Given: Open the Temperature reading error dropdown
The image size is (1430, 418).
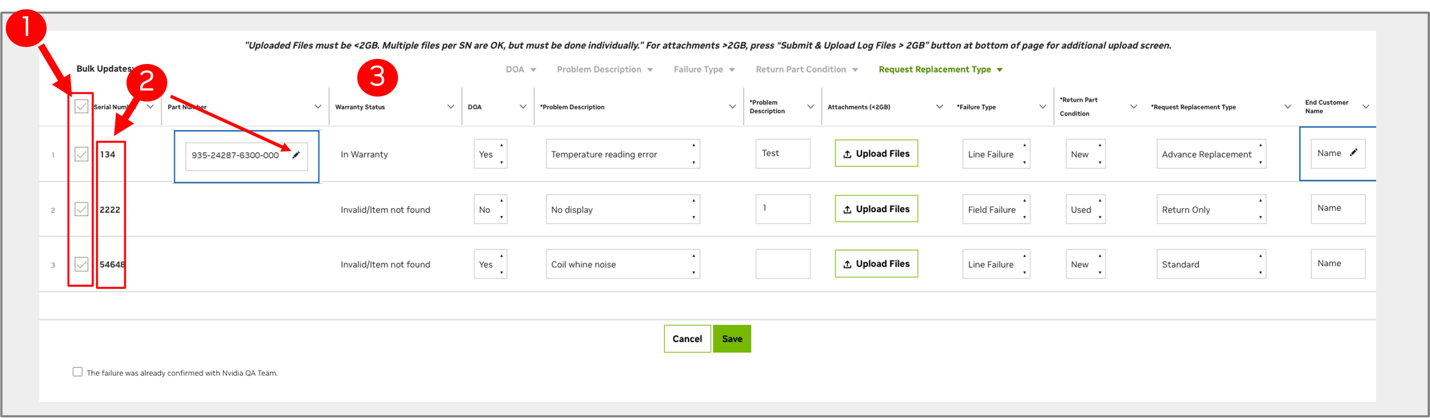Looking at the screenshot, I should (x=623, y=154).
